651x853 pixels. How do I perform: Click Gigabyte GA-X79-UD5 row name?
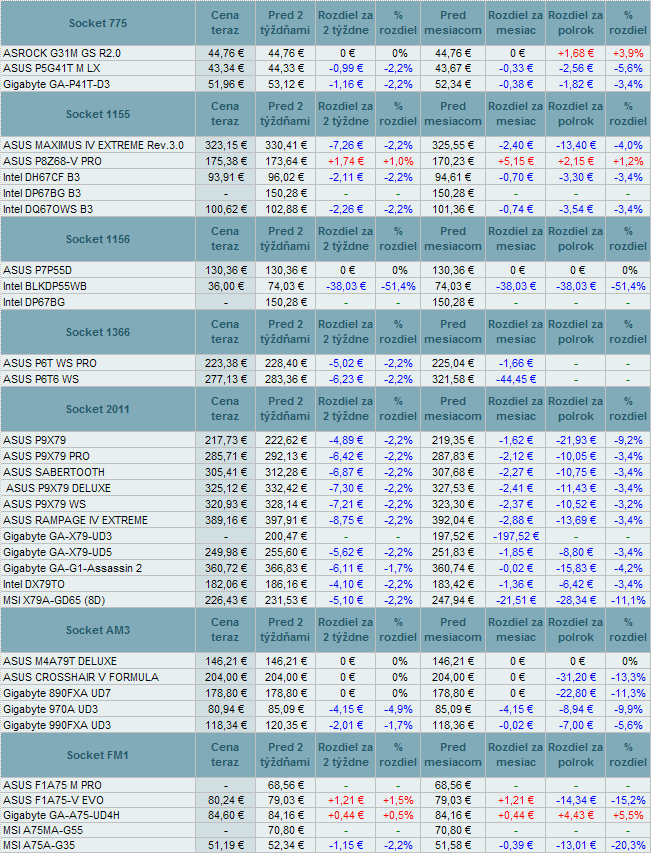click(x=58, y=553)
